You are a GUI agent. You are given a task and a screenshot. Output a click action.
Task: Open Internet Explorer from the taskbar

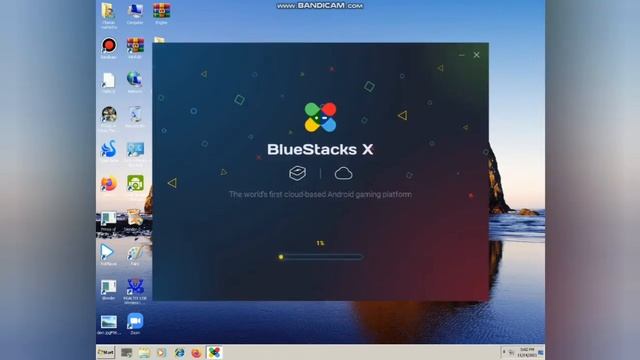pos(179,353)
